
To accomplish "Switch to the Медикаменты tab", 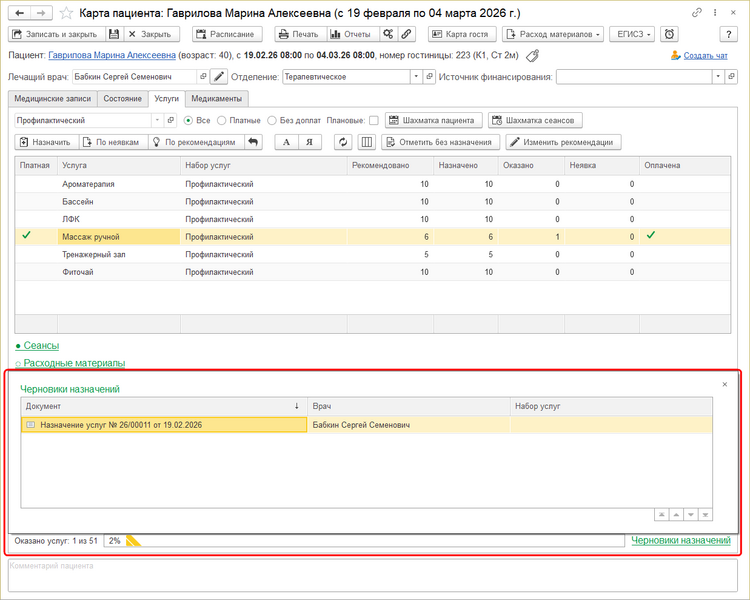I will click(216, 98).
